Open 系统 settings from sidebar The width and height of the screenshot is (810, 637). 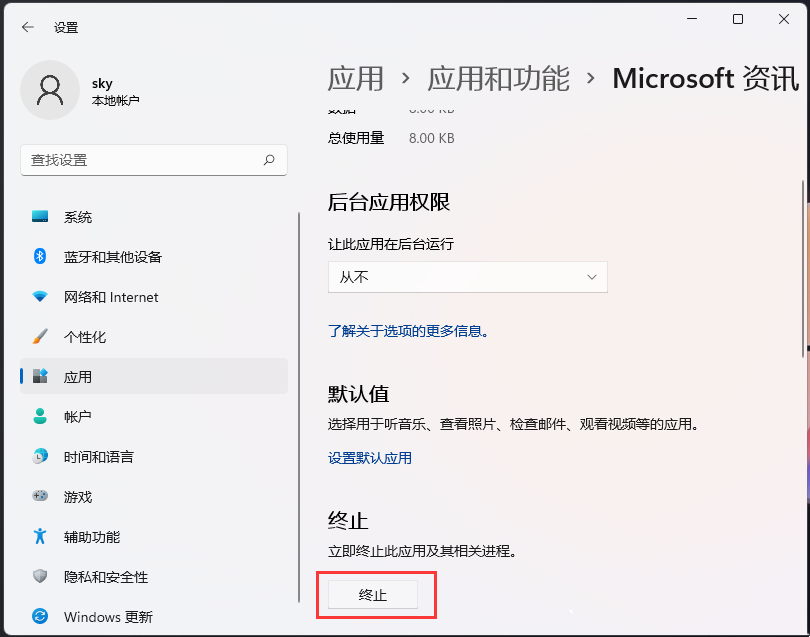tap(78, 217)
